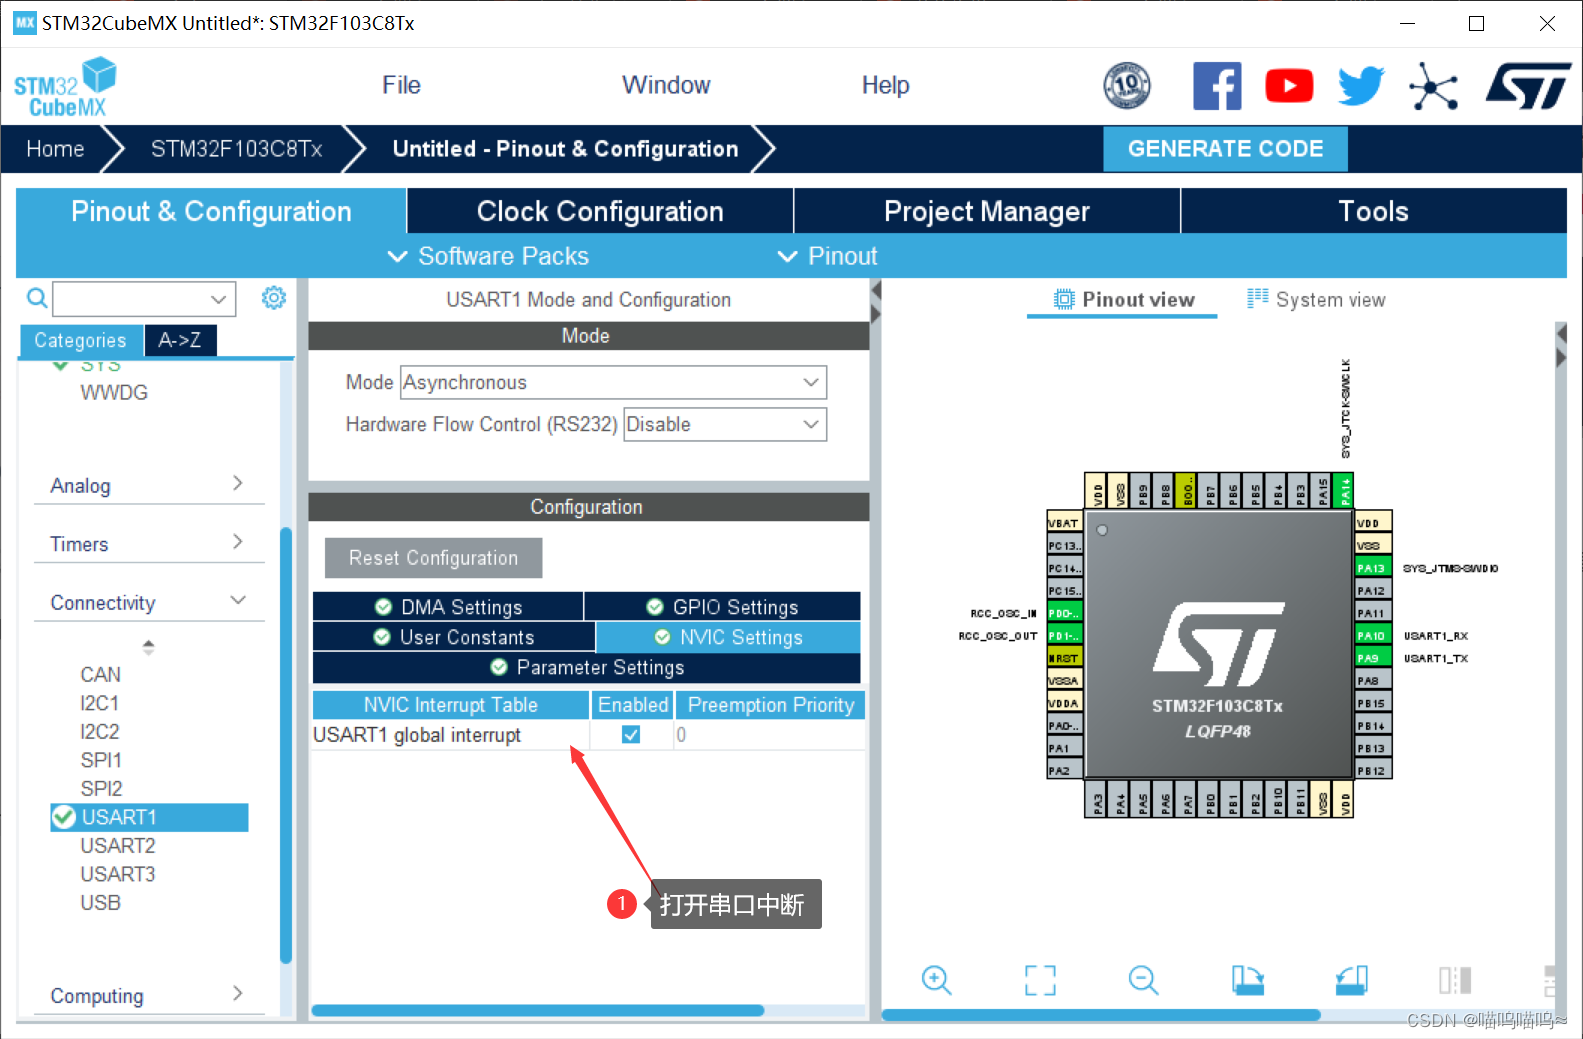1583x1039 pixels.
Task: Switch to System view
Action: pos(1316,300)
